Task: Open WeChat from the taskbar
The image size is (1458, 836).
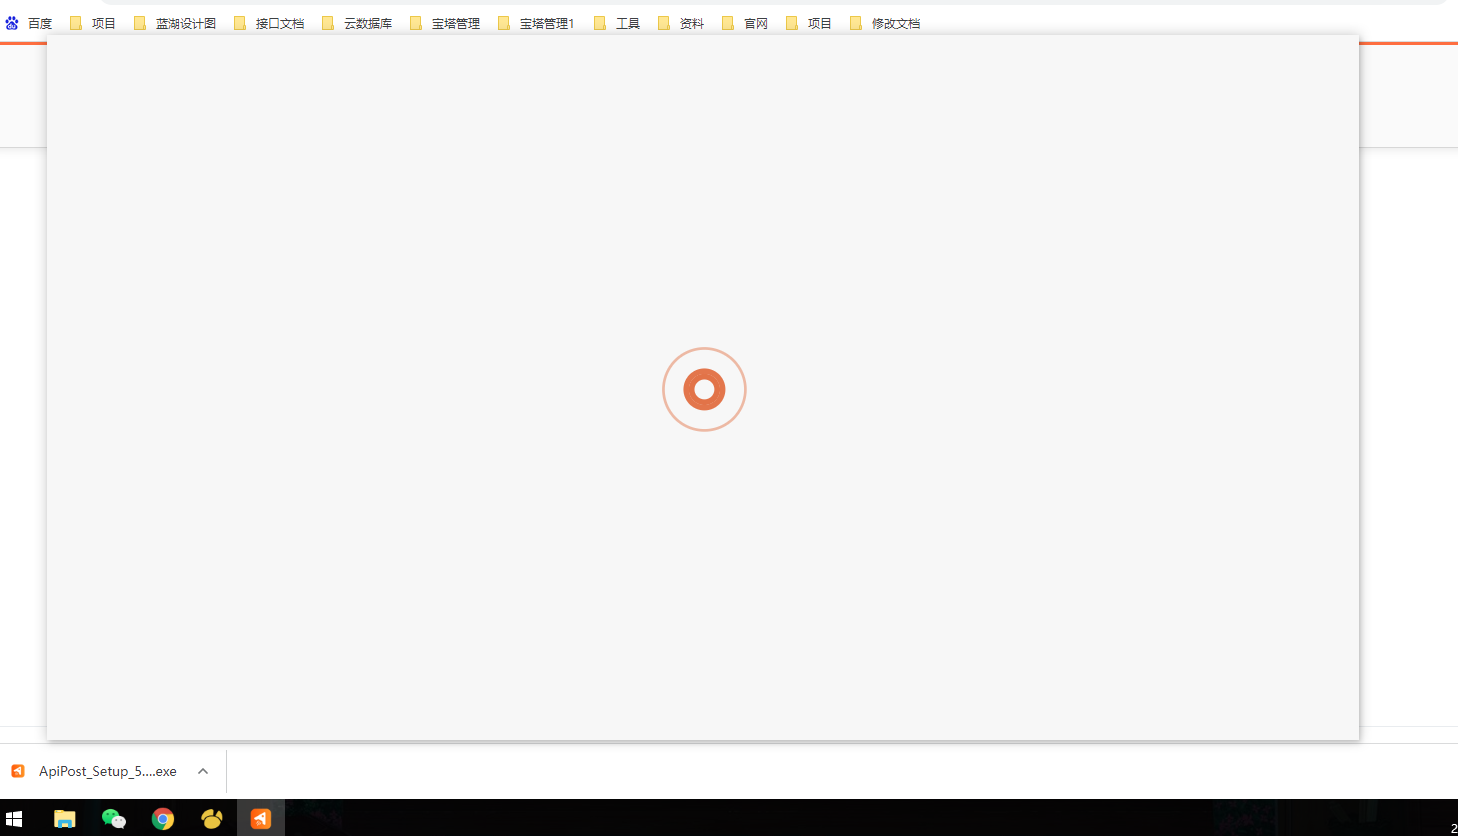Action: tap(114, 818)
